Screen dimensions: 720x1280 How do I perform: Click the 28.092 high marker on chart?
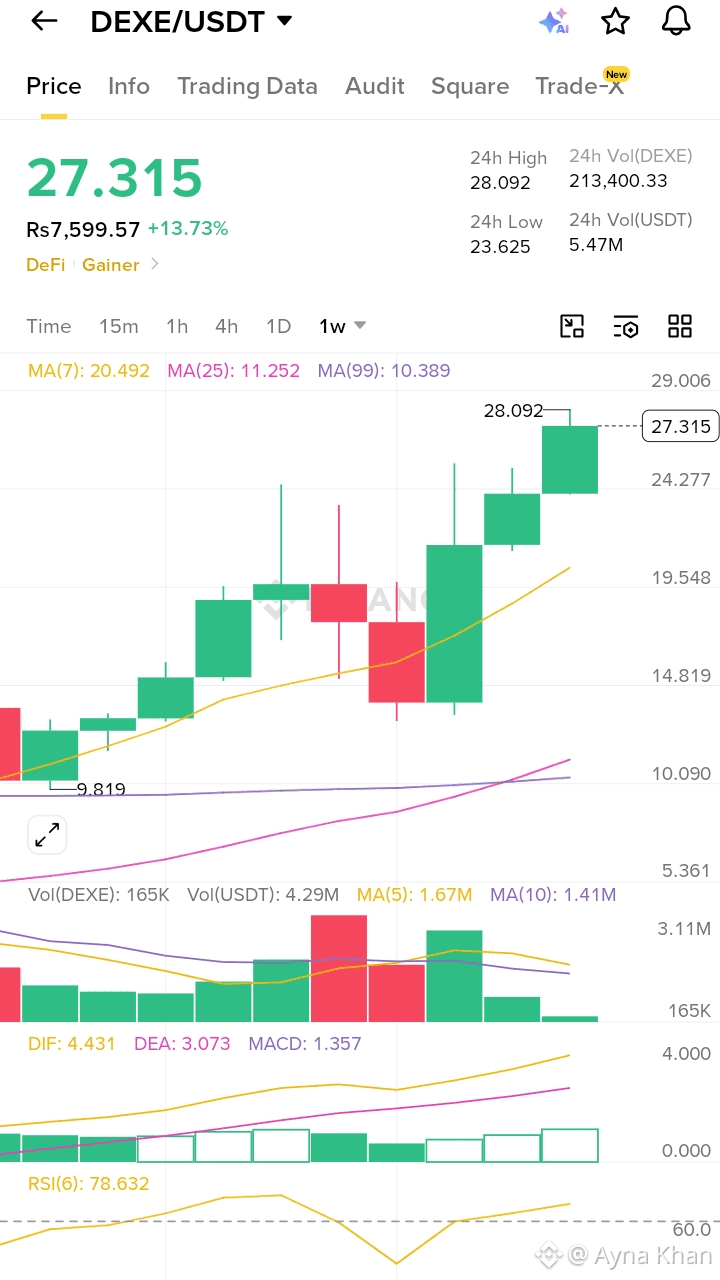pyautogui.click(x=513, y=410)
